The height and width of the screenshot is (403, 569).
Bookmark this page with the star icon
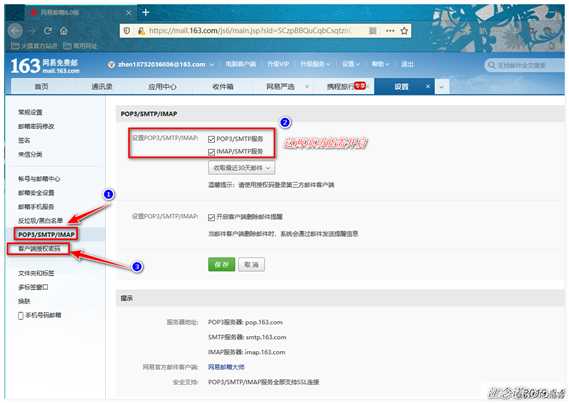(404, 31)
